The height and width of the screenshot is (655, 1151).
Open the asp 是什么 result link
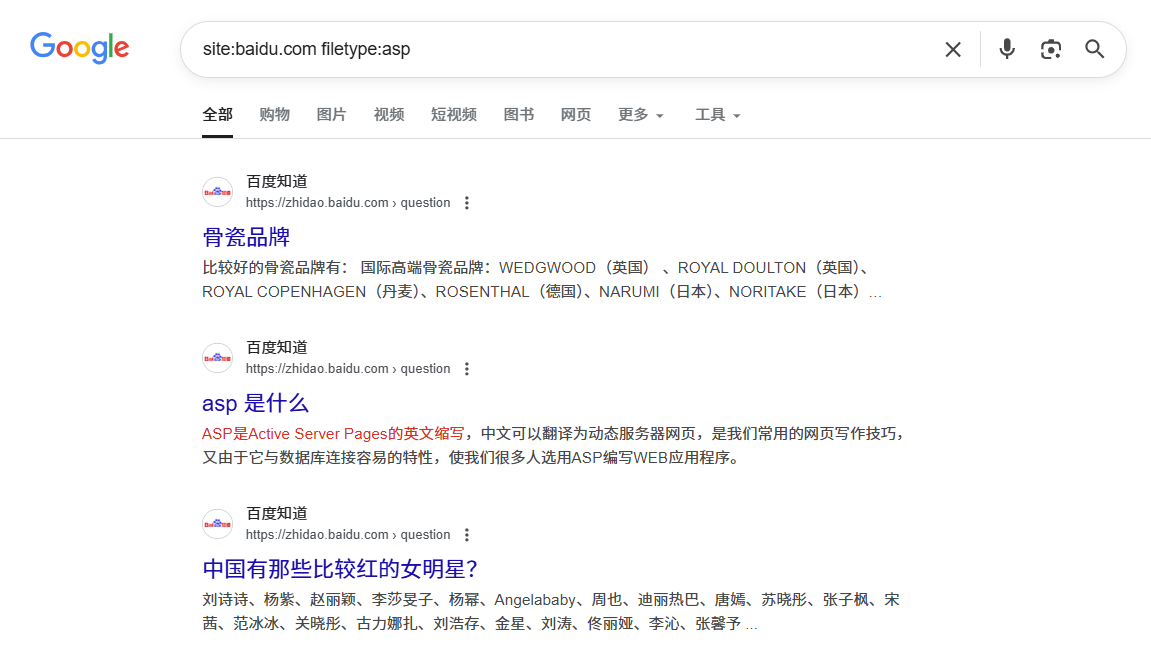[255, 403]
